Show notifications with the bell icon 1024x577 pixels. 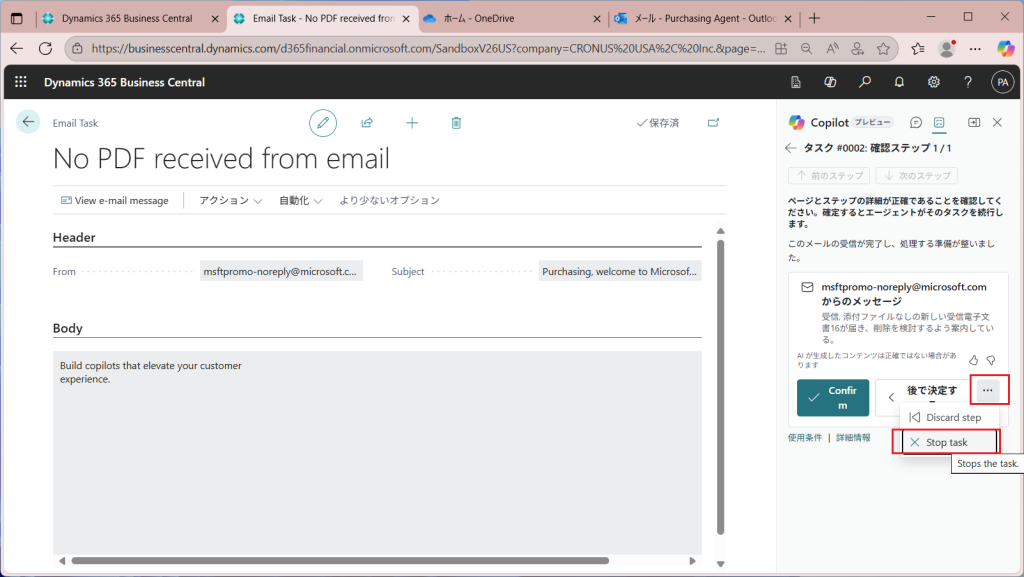pos(899,82)
